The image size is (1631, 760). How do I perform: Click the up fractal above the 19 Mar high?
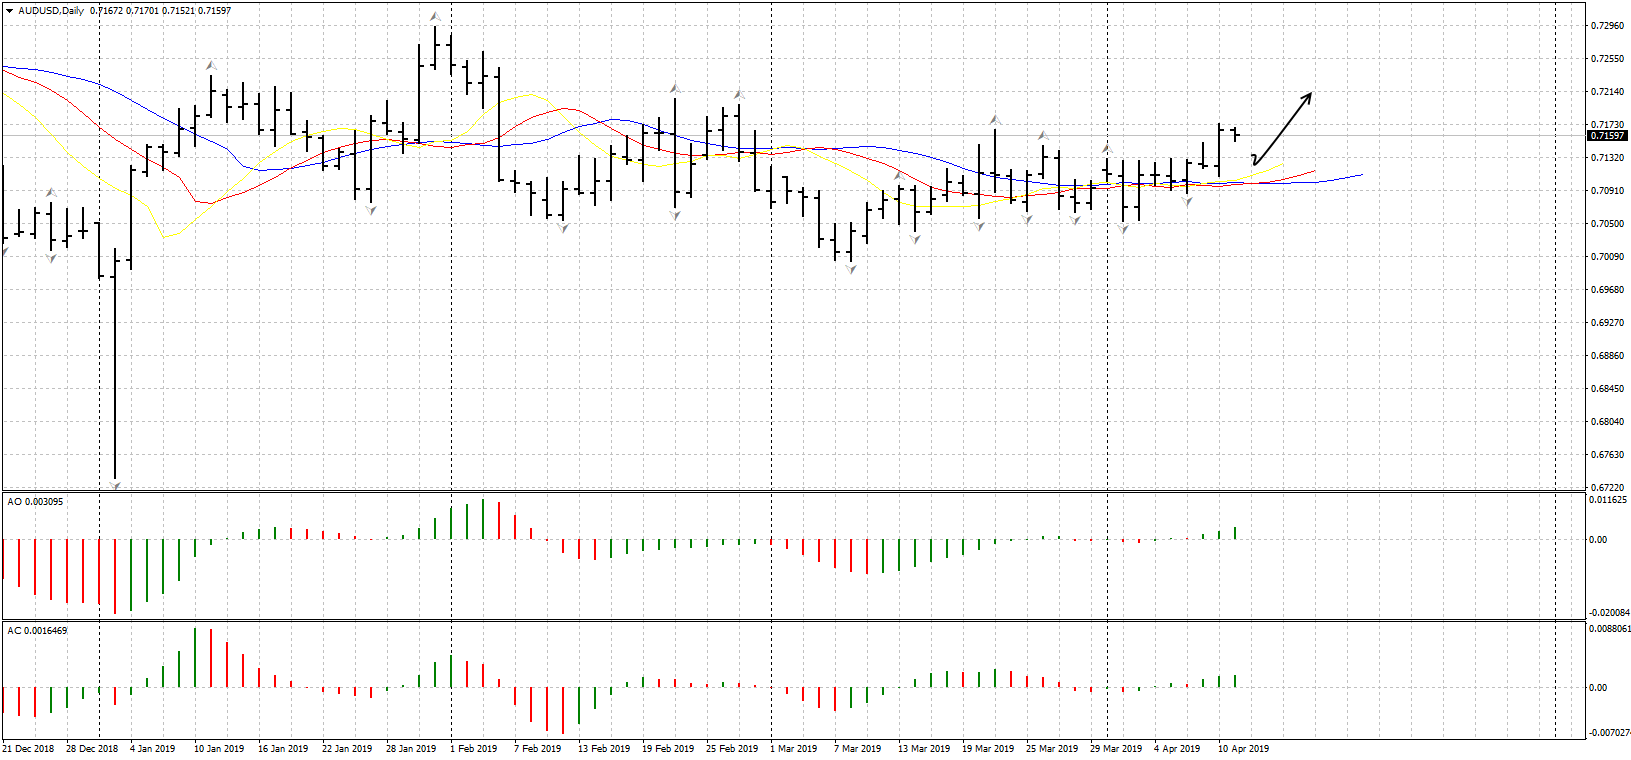click(x=995, y=120)
